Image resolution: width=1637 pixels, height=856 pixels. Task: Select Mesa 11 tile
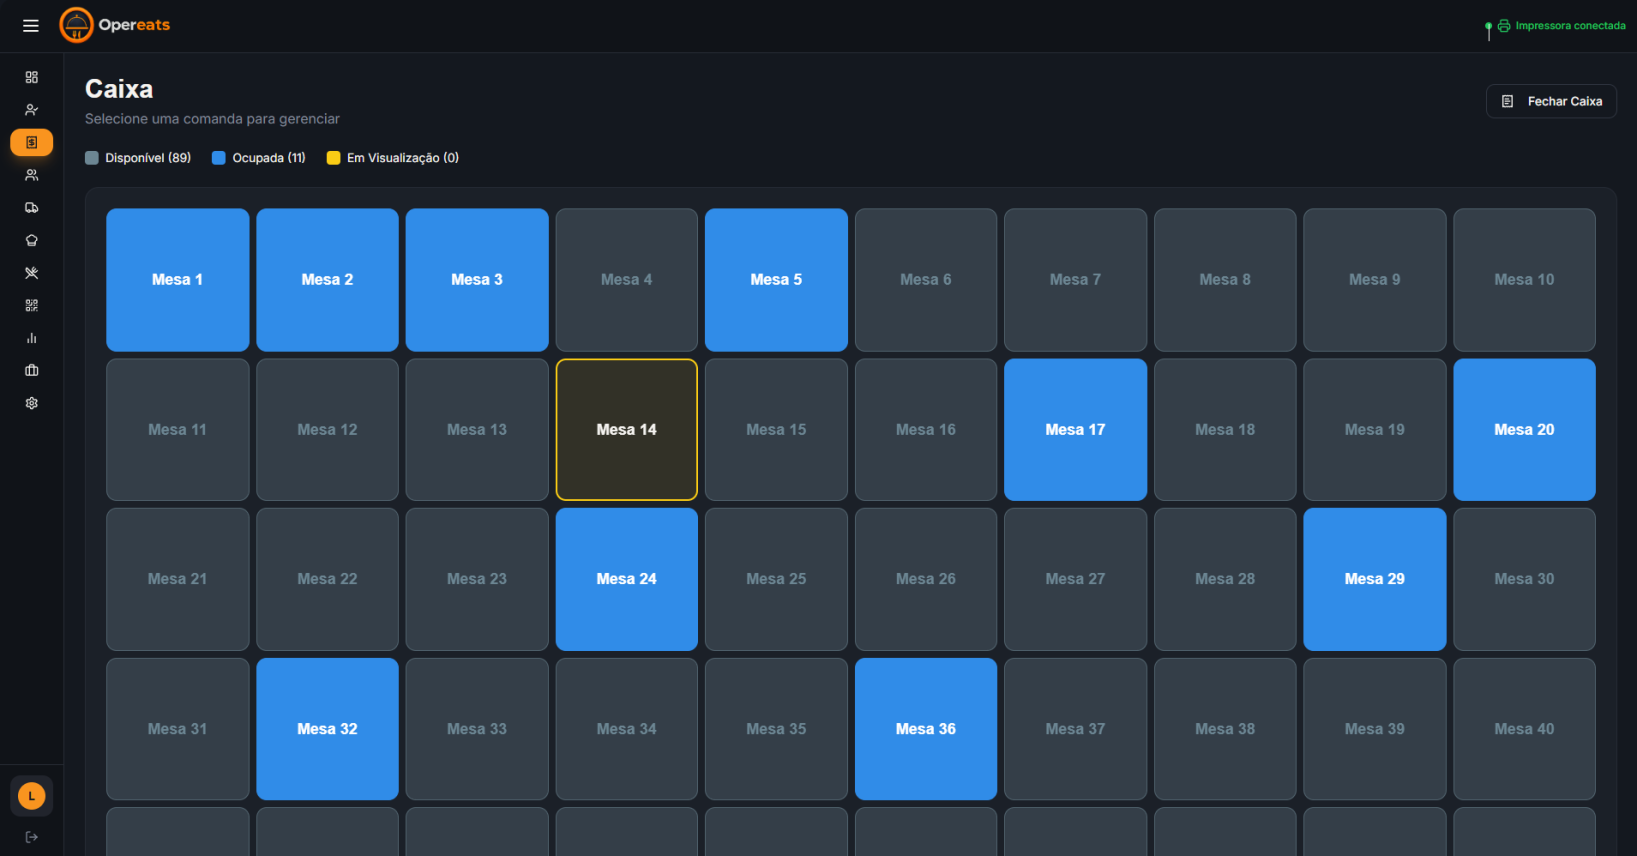click(x=178, y=430)
